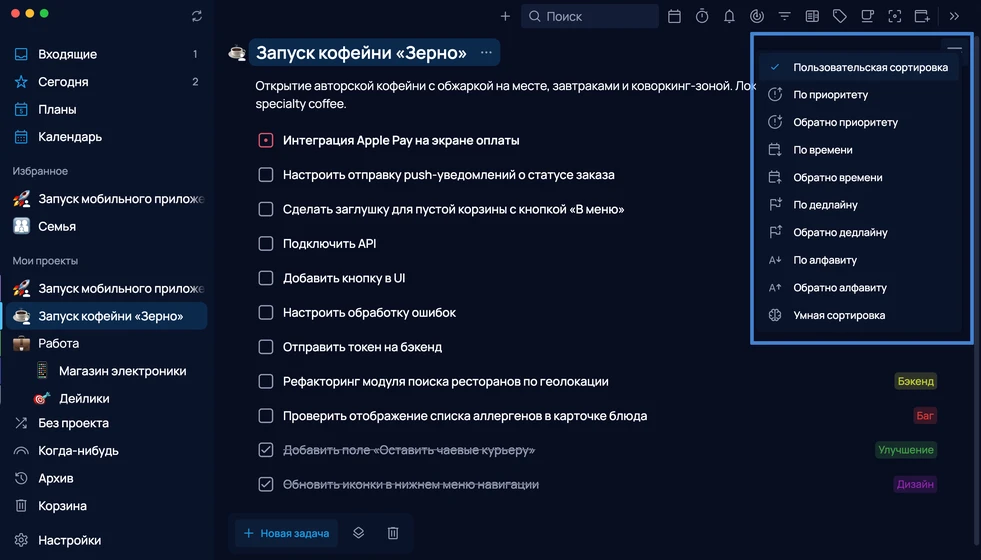
Task: Open the sort filter icon in toolbar
Action: click(x=785, y=16)
